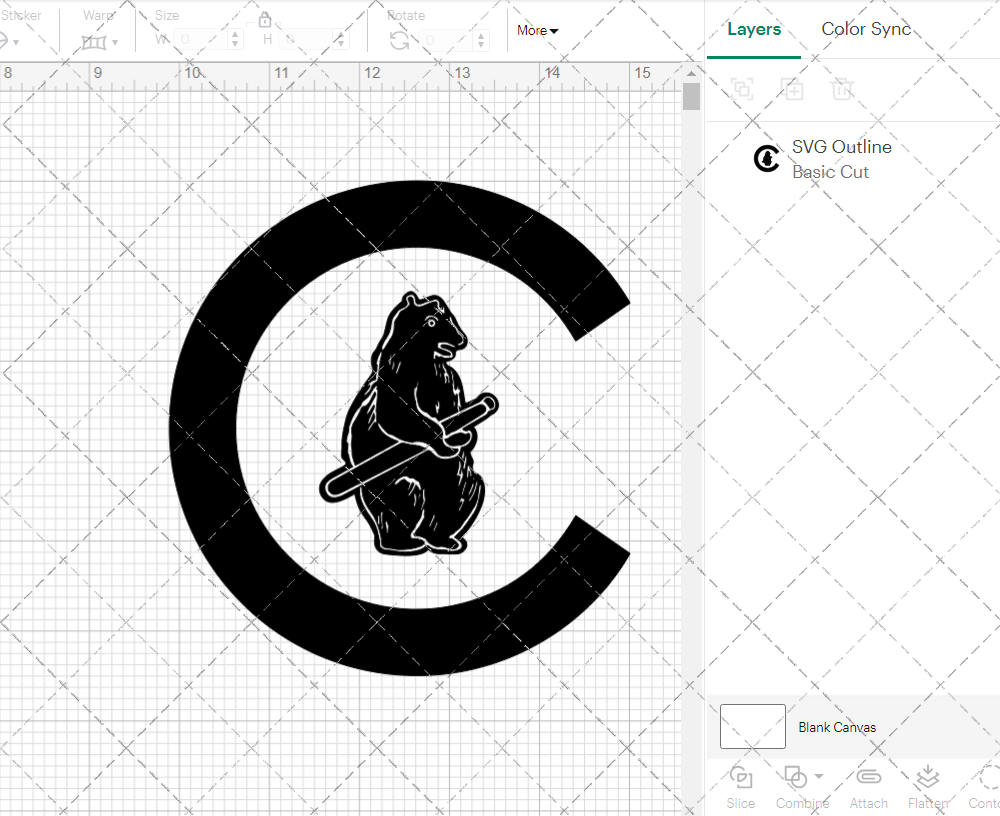This screenshot has width=1000, height=816.
Task: Click the Slice tool
Action: 740,787
